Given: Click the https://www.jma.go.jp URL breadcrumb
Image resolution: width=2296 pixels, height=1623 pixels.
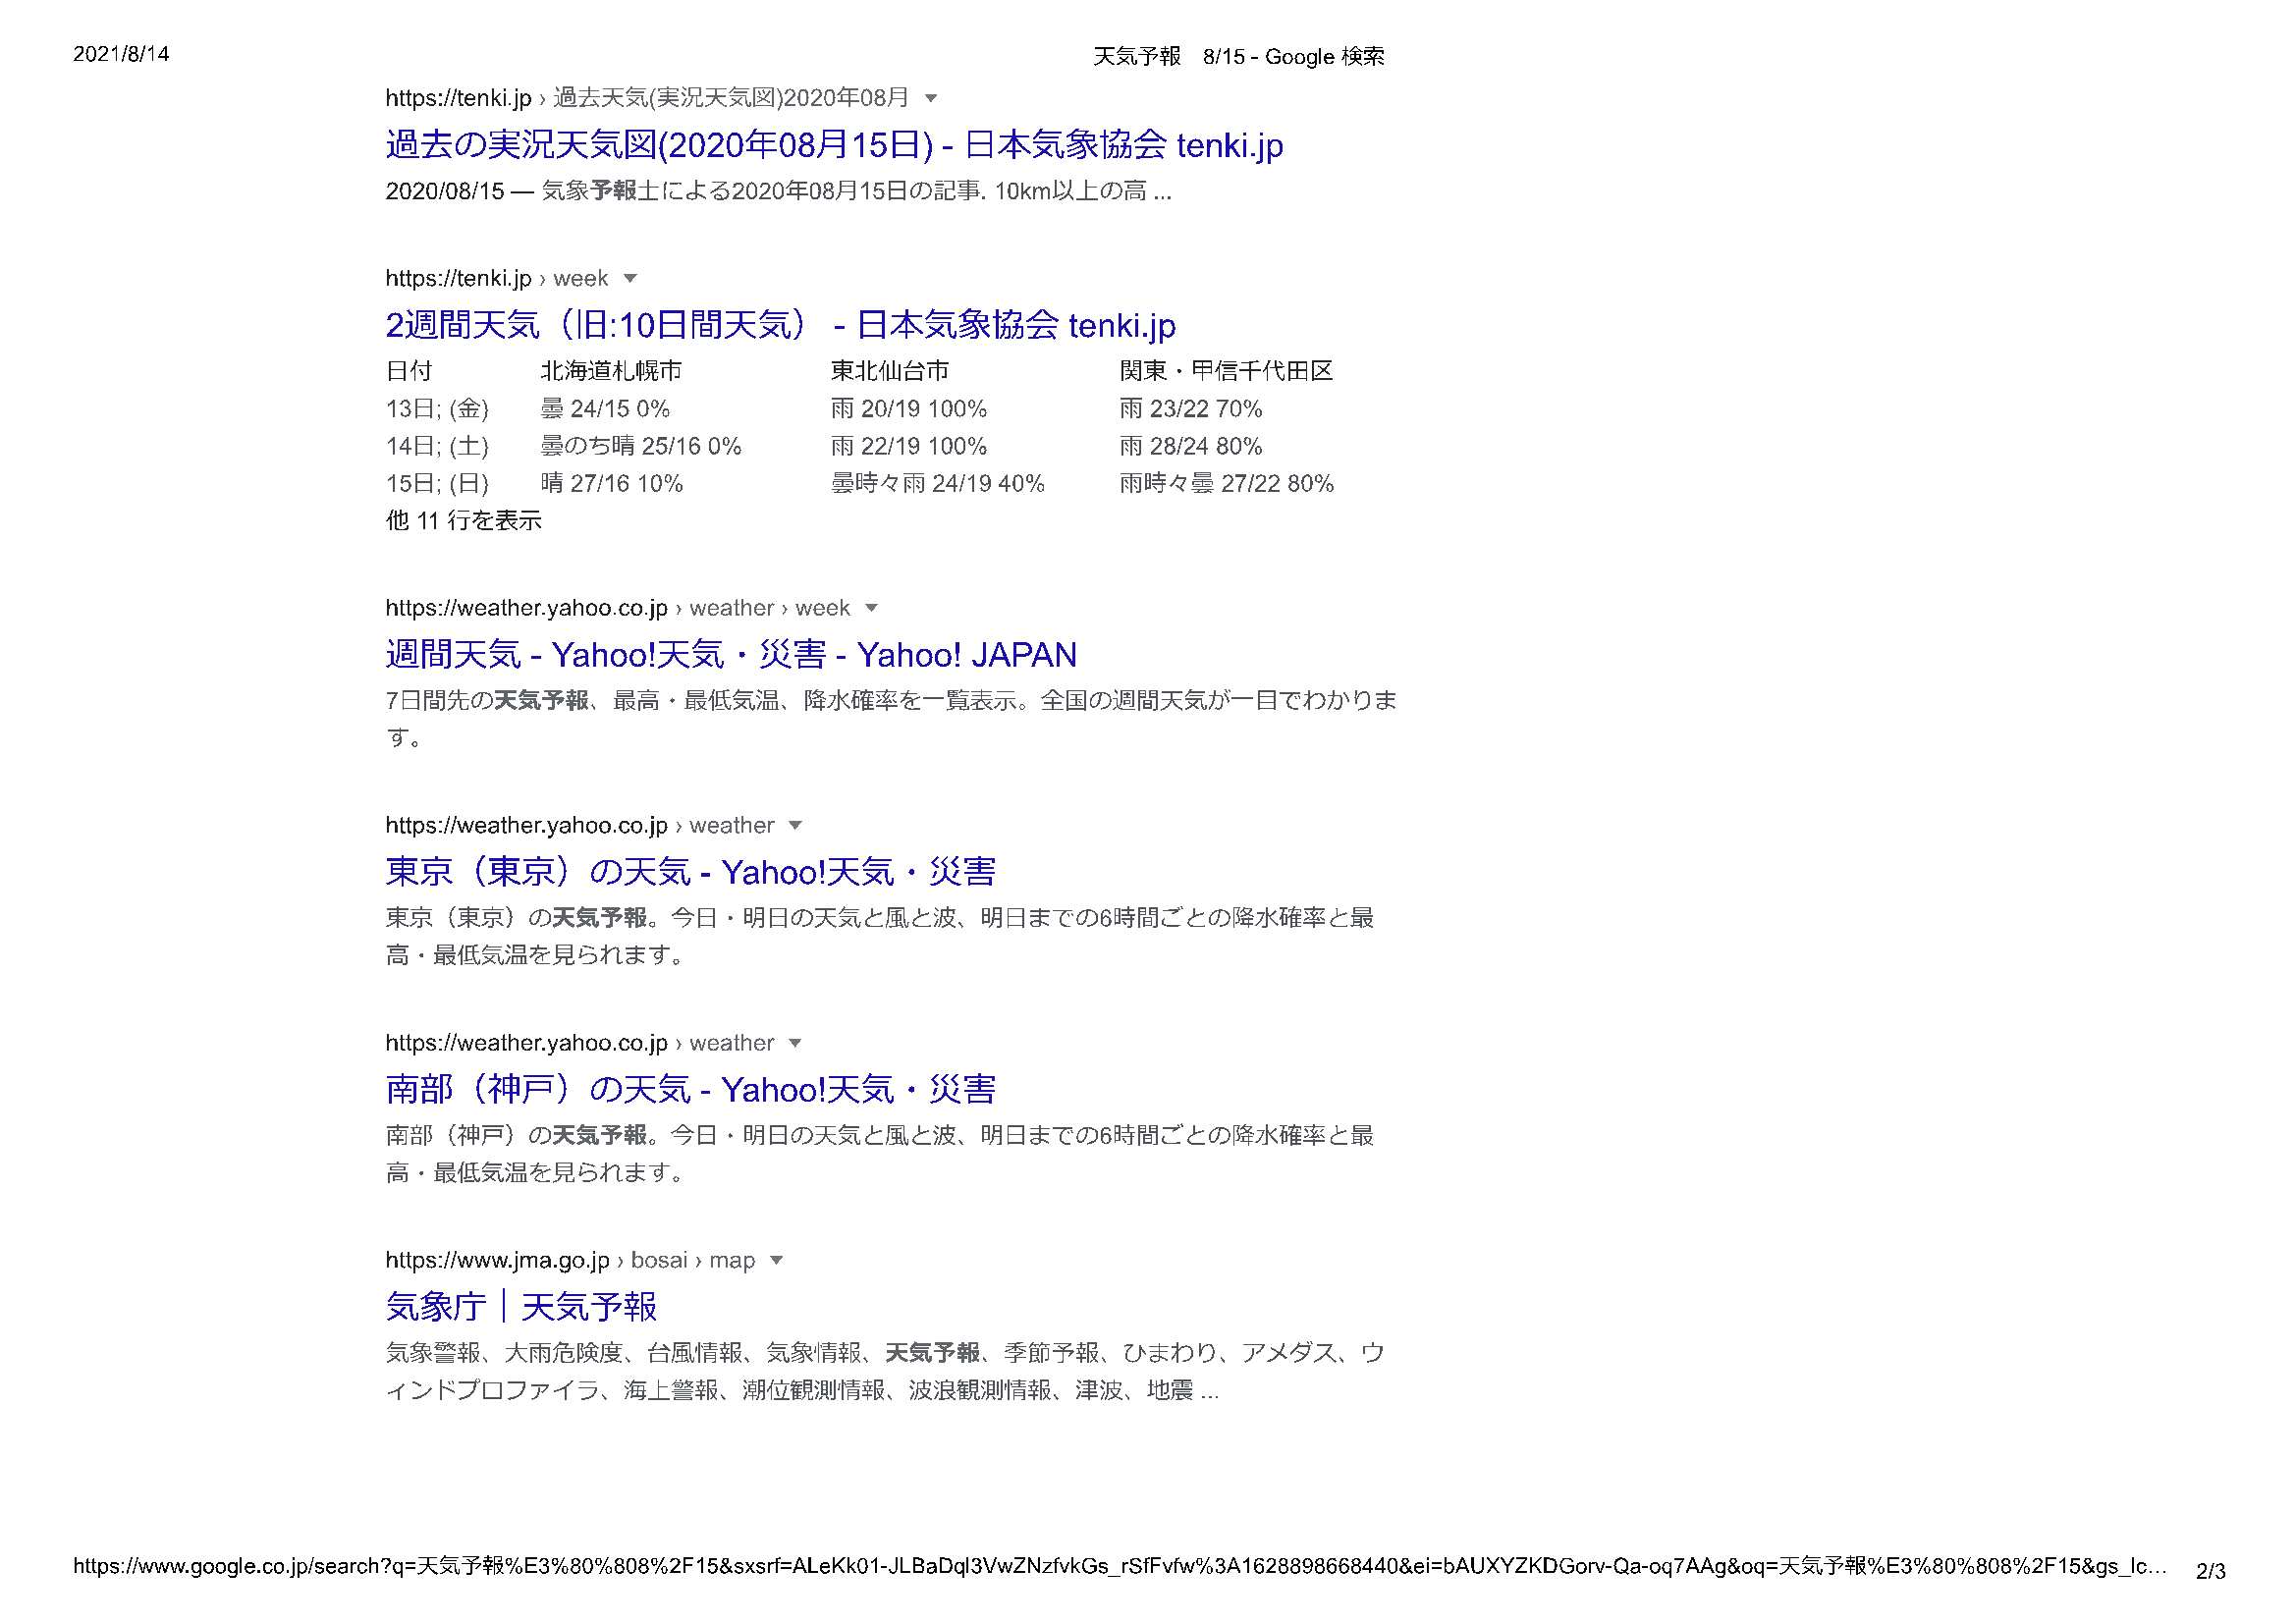Looking at the screenshot, I should coord(497,1260).
